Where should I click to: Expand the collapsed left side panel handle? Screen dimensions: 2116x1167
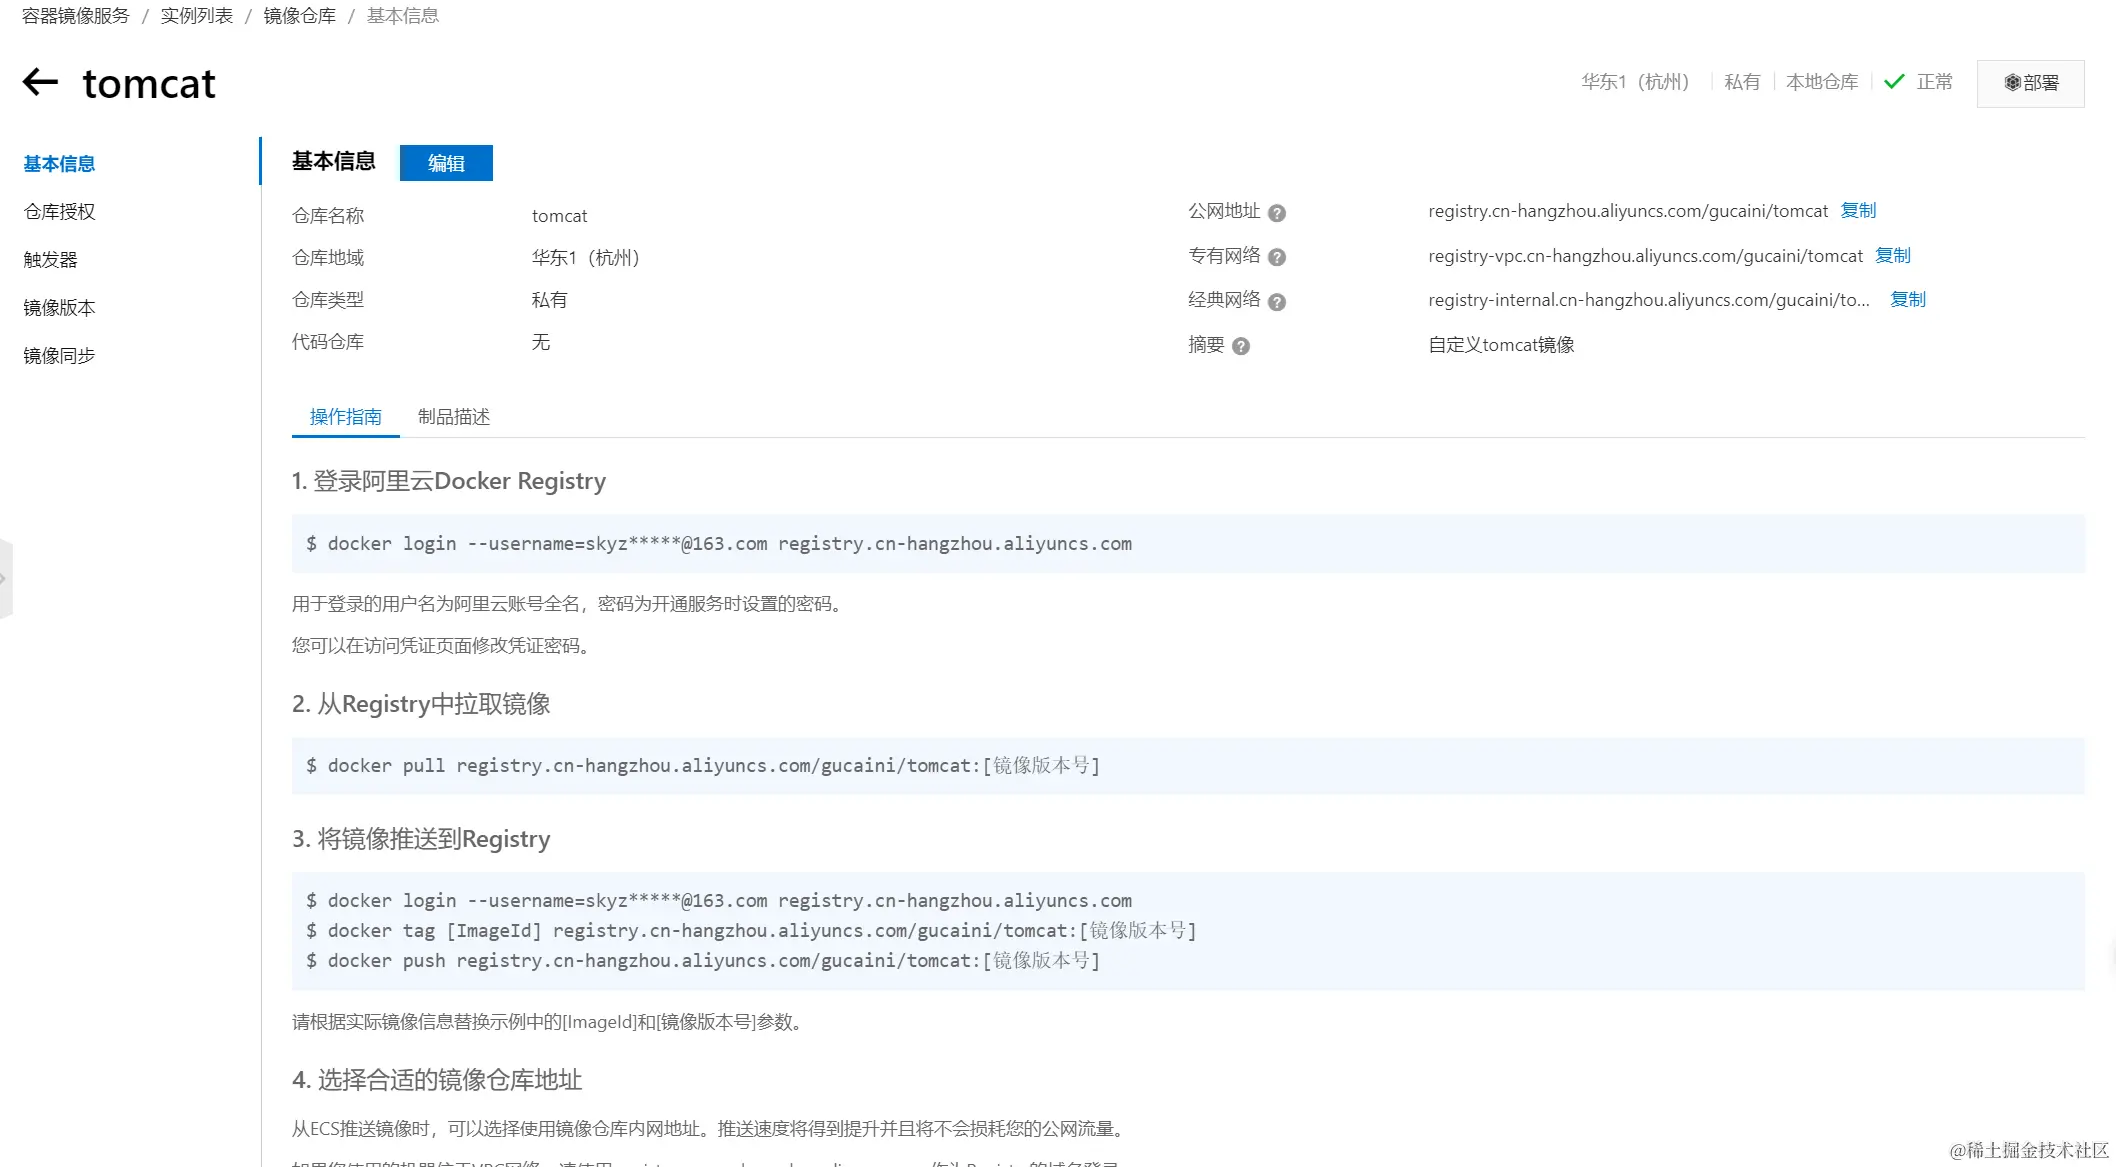pyautogui.click(x=5, y=579)
